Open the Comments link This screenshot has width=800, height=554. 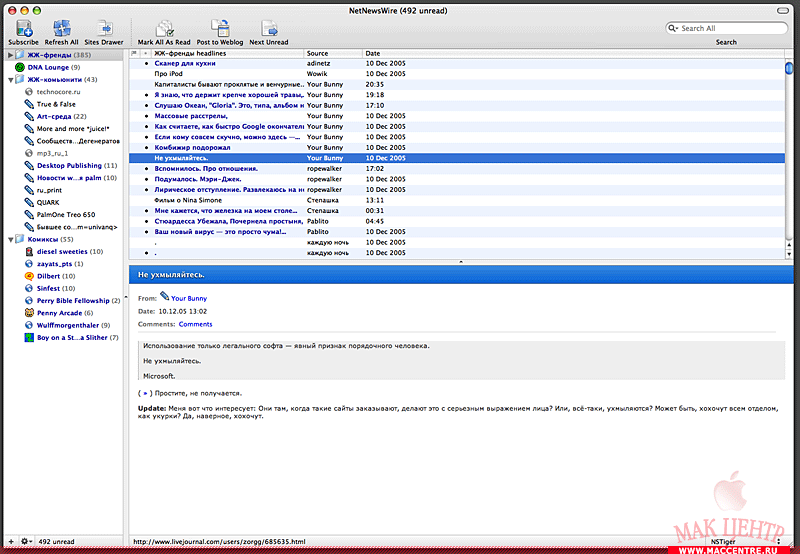point(195,324)
